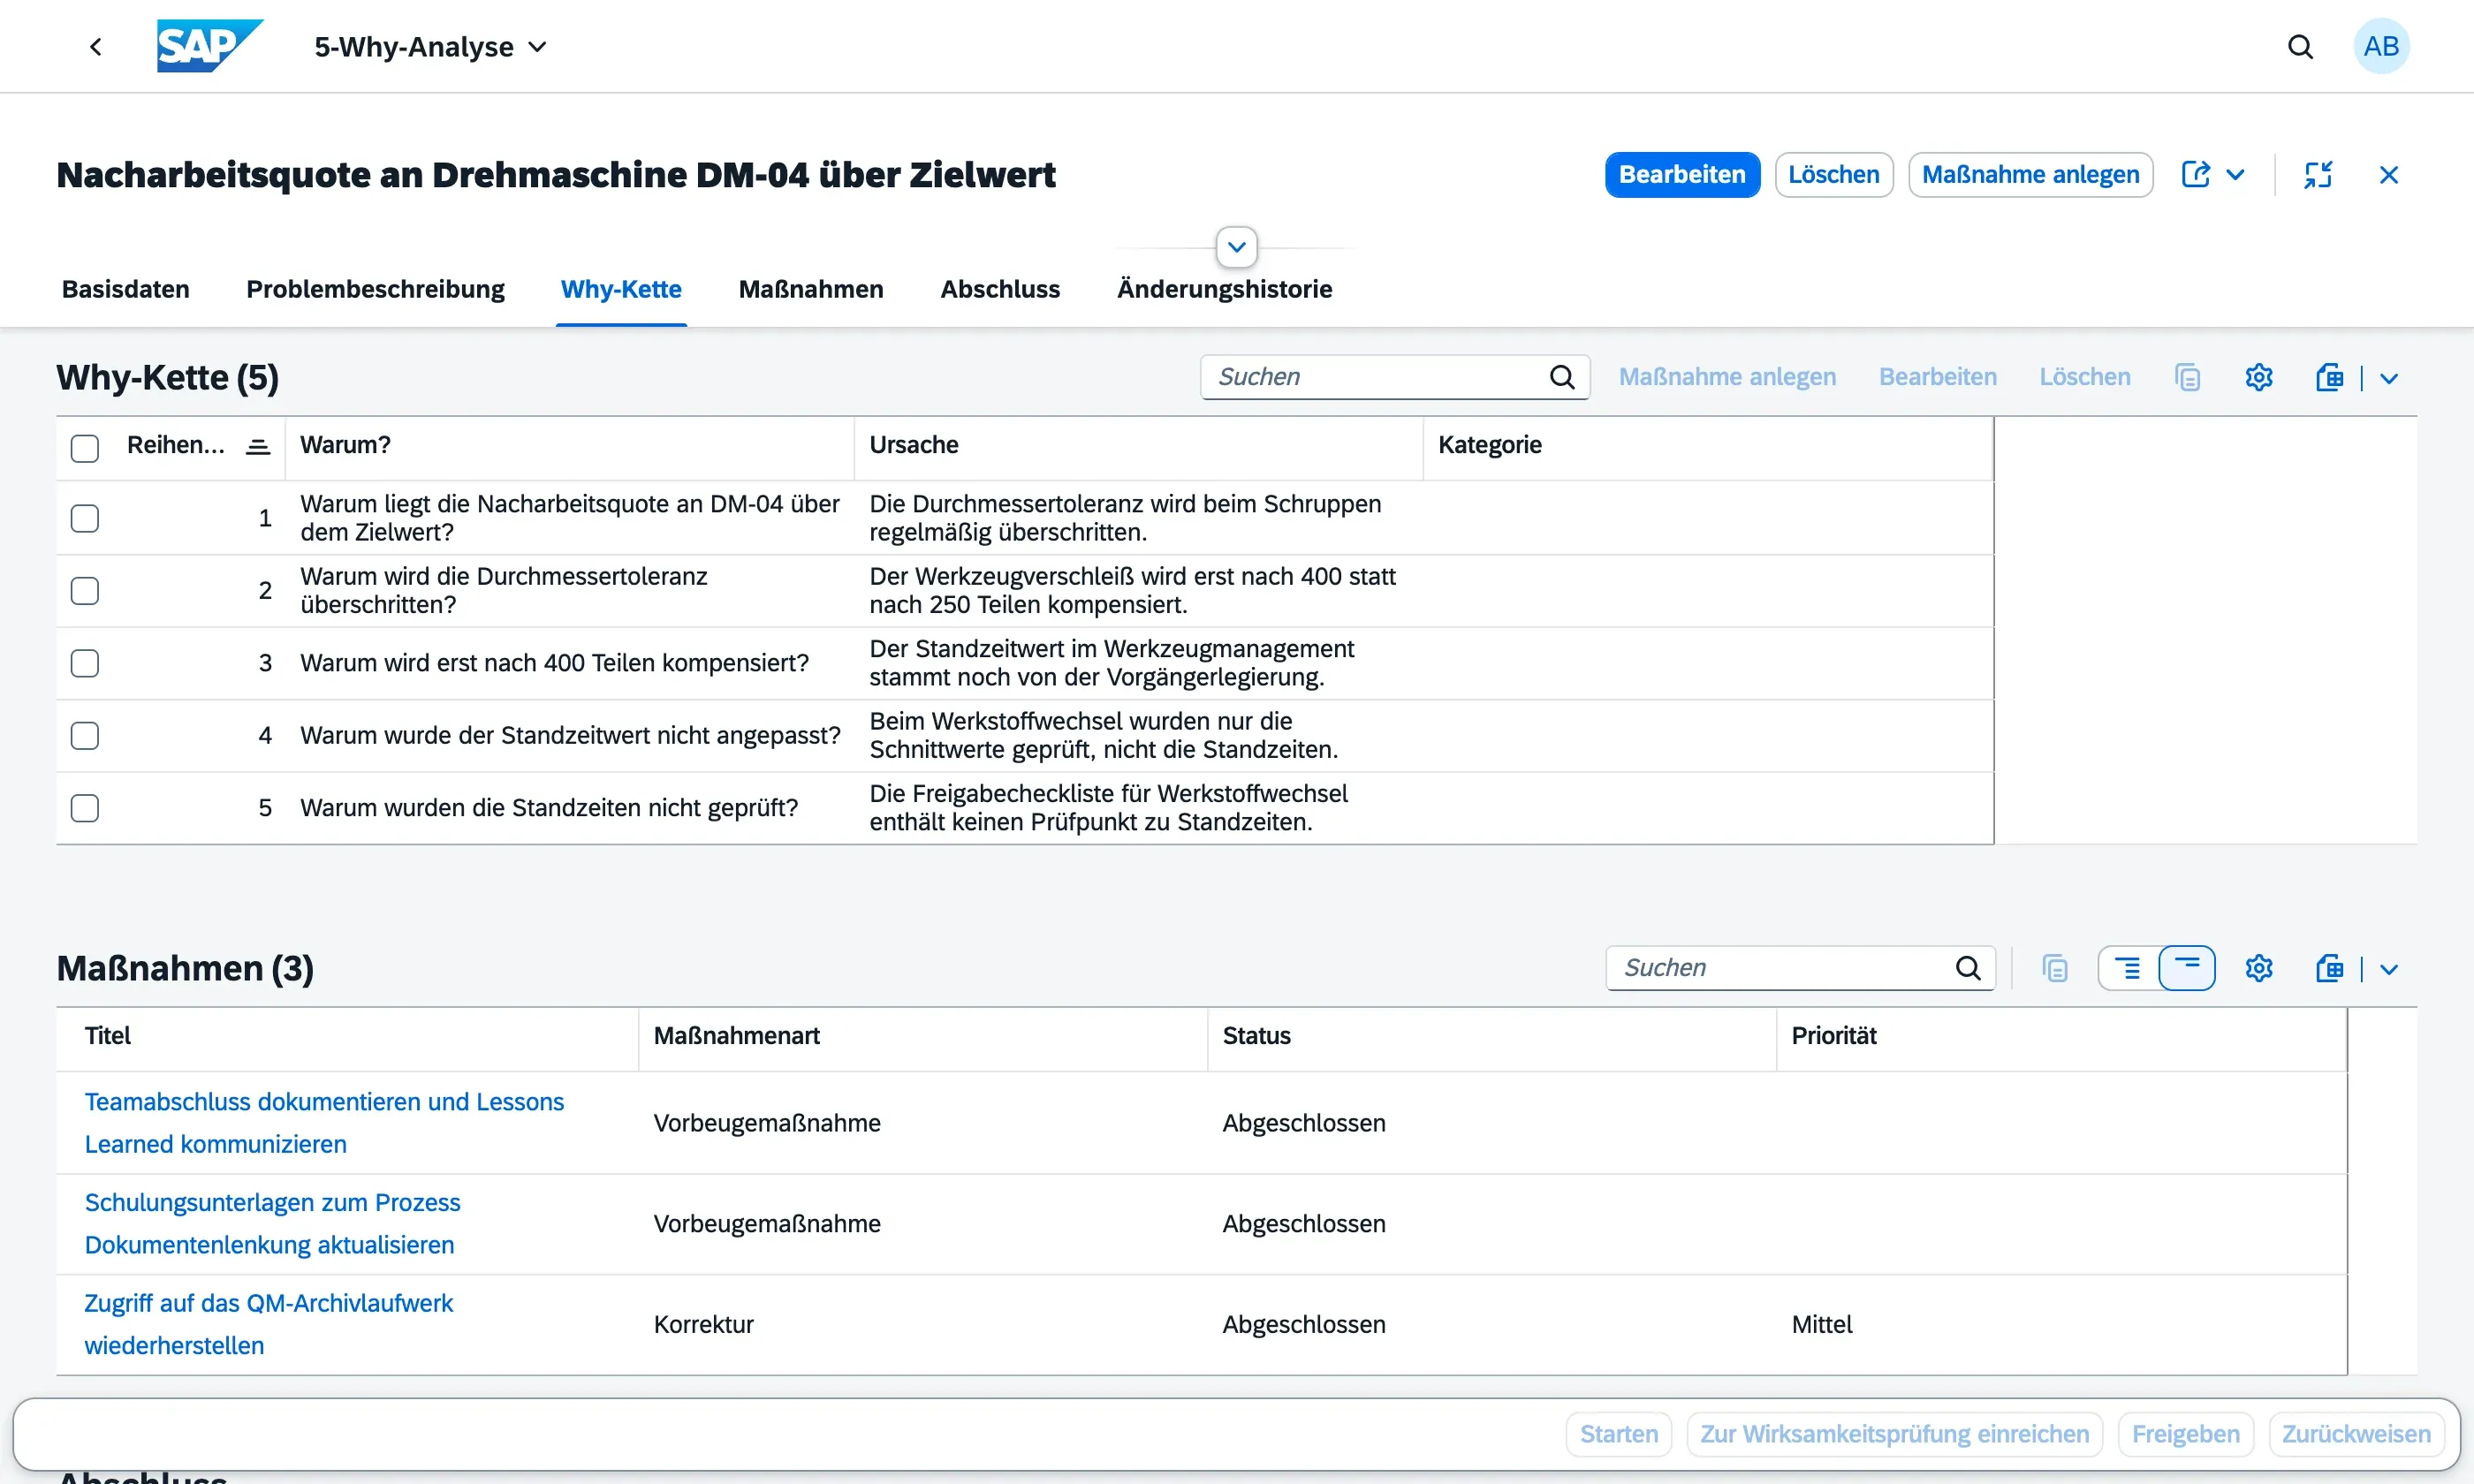2474x1484 pixels.
Task: Open the Problembeschreibung tab
Action: (375, 289)
